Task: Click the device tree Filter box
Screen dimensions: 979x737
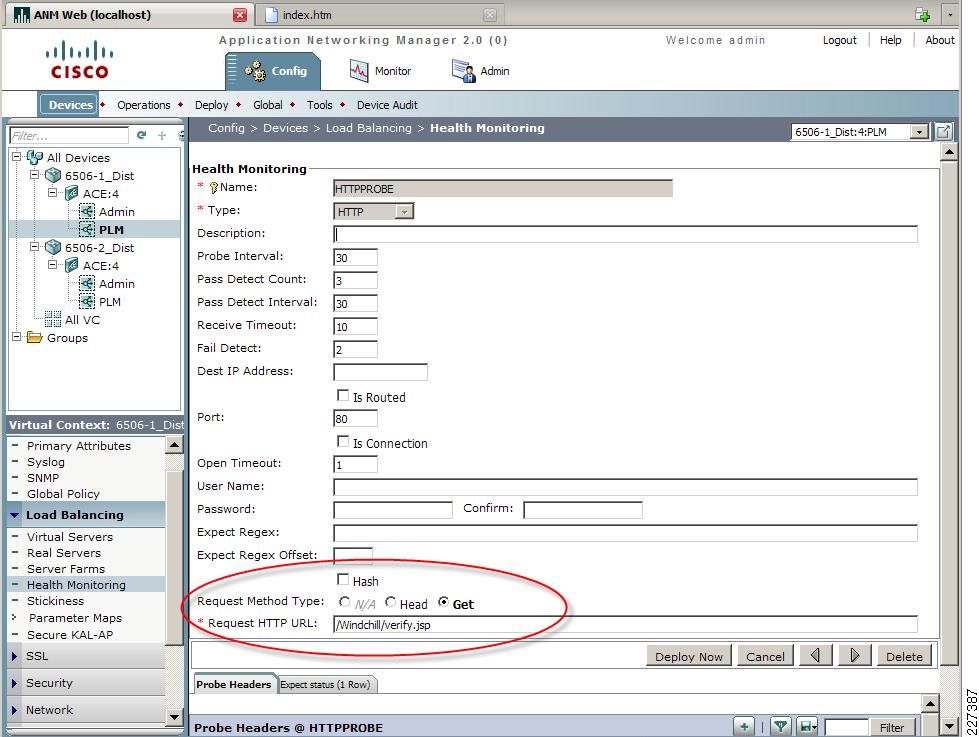Action: click(x=69, y=136)
